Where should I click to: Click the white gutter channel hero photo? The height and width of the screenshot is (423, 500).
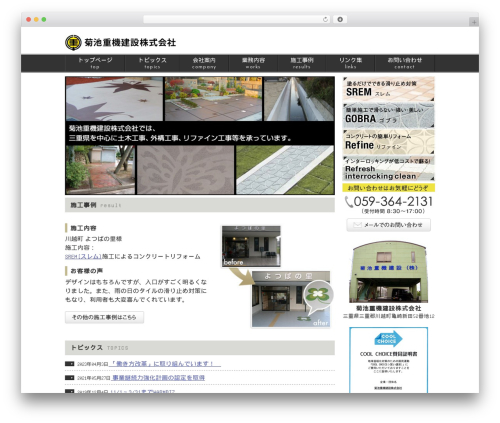[x=299, y=99]
